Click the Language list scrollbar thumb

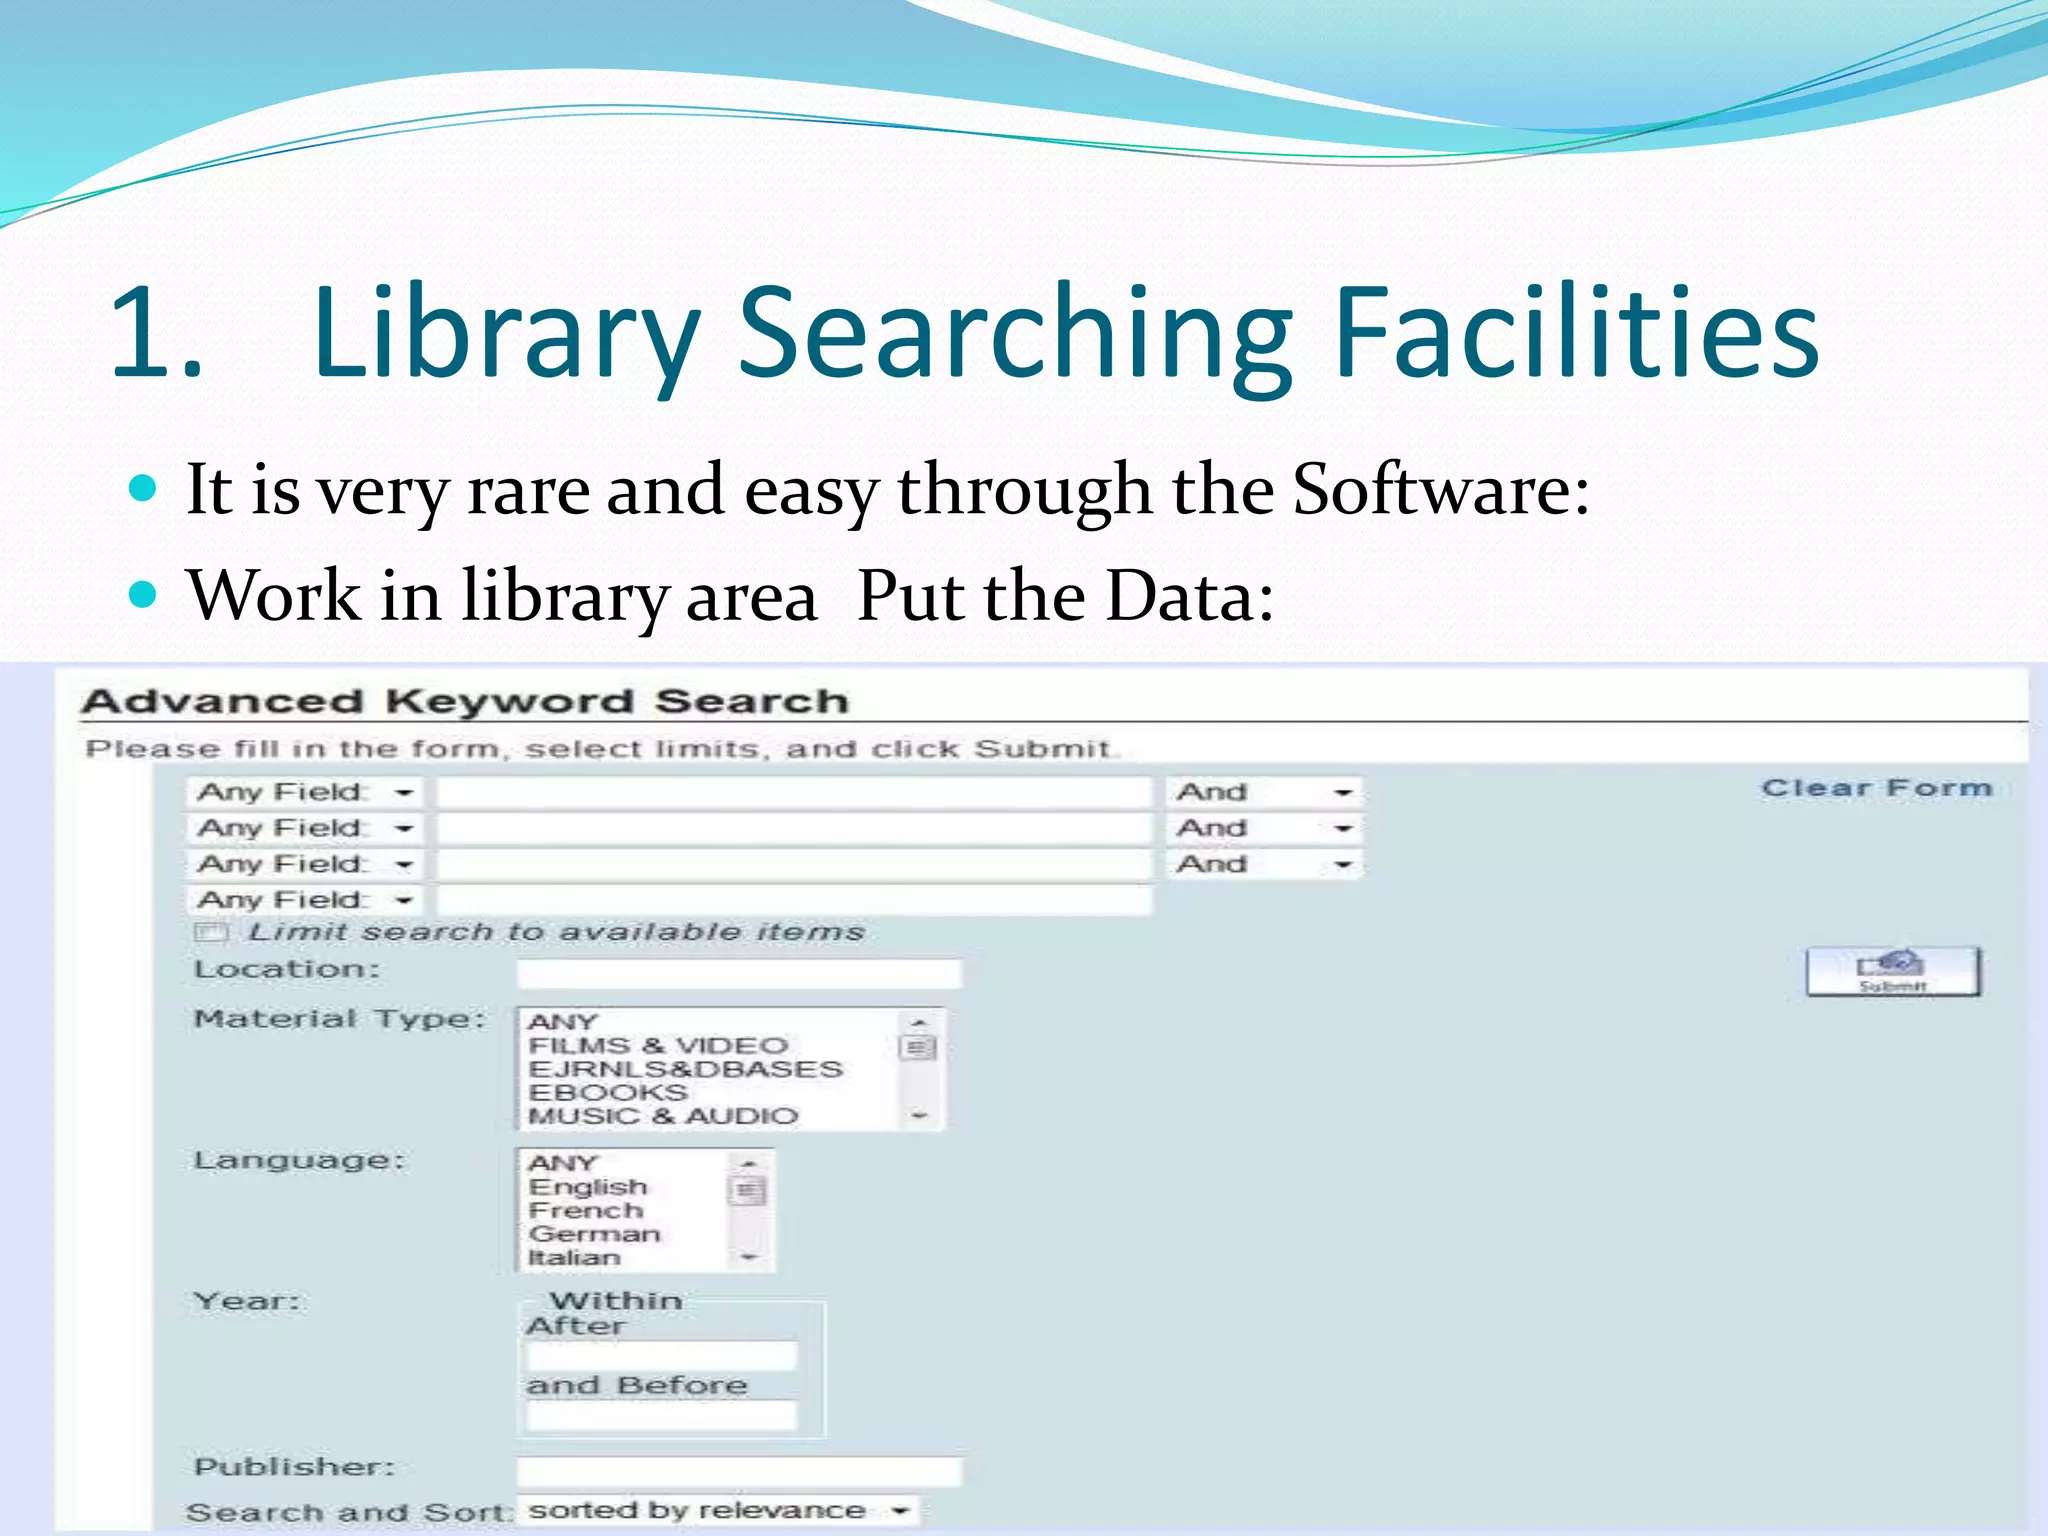click(749, 1190)
